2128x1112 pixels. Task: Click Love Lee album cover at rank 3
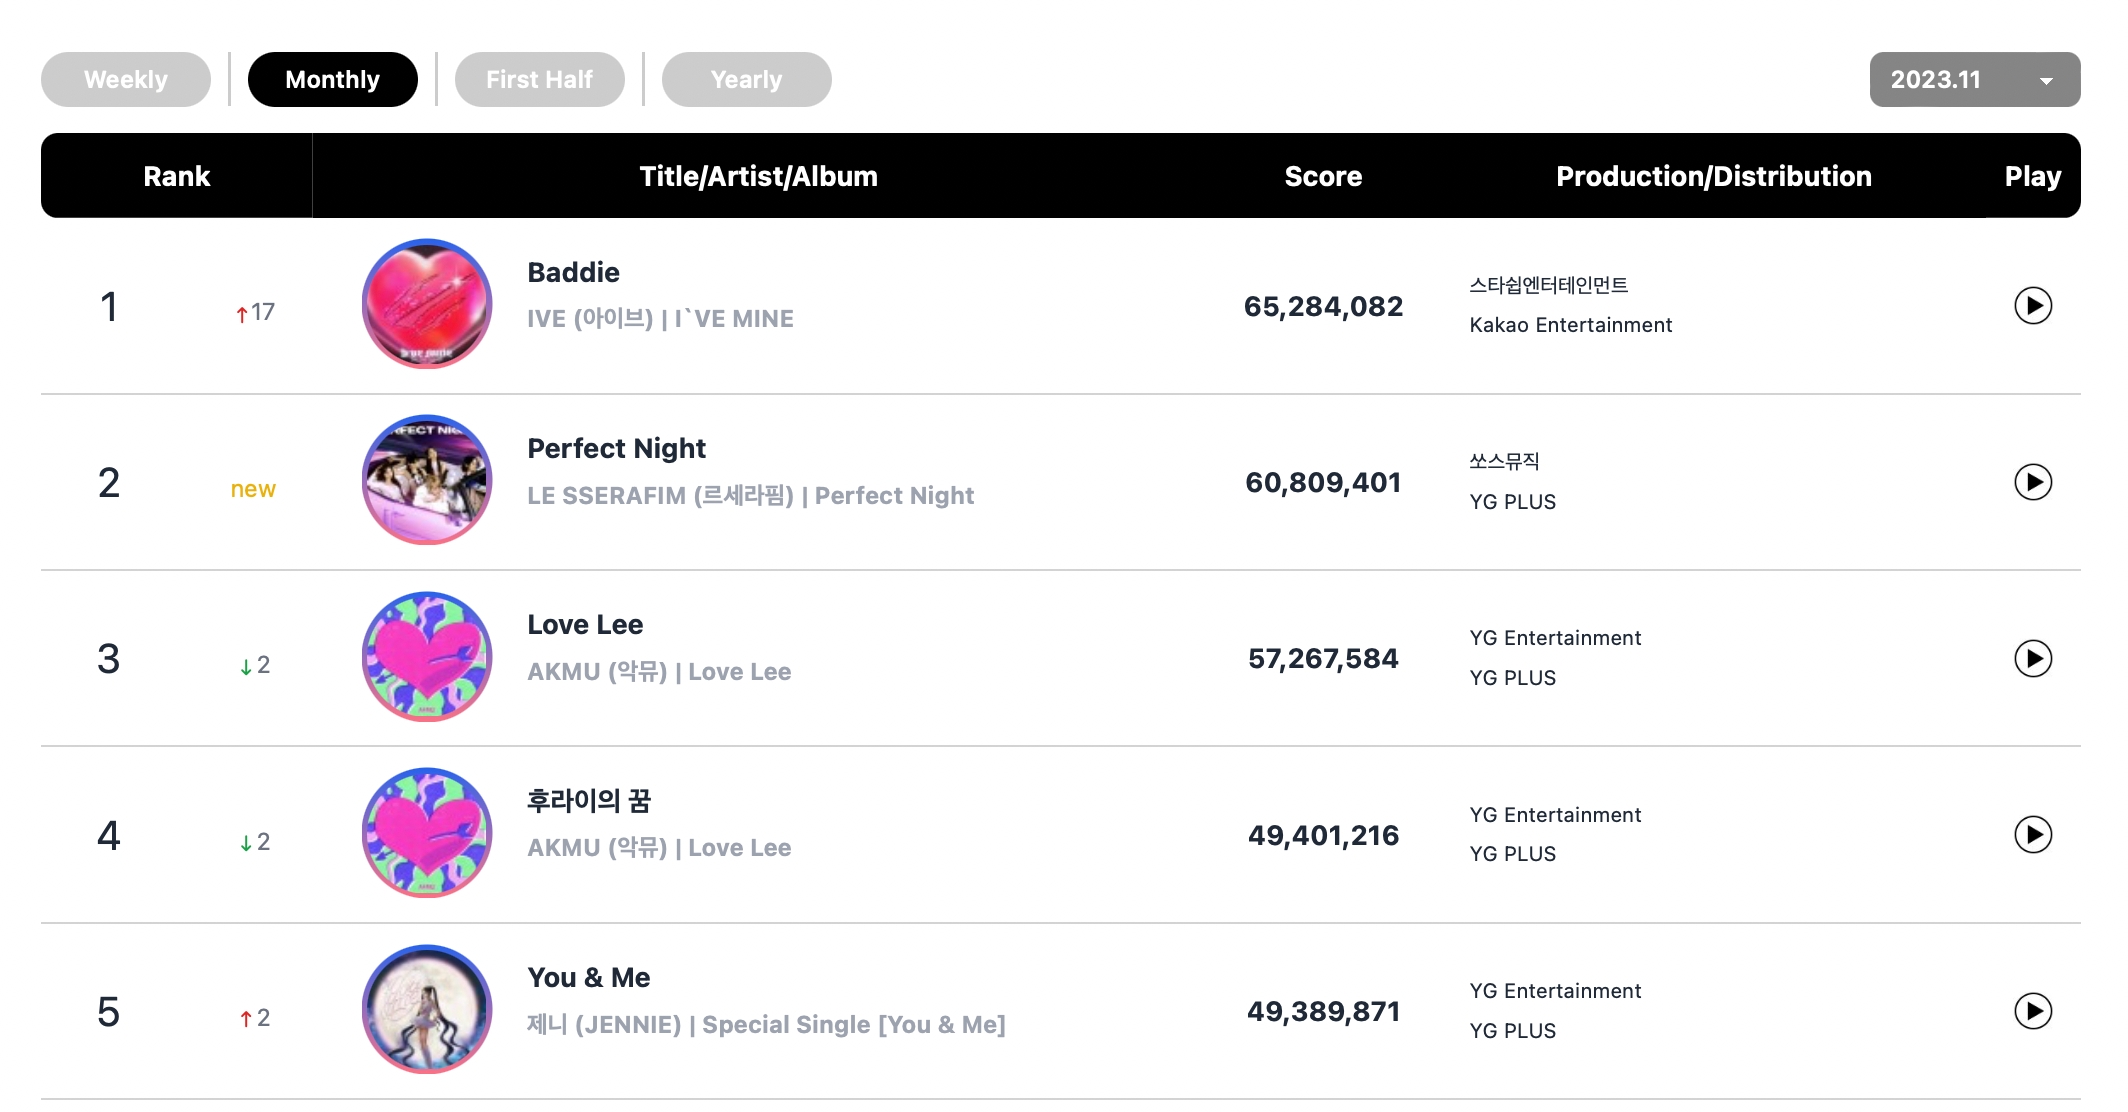(x=427, y=657)
